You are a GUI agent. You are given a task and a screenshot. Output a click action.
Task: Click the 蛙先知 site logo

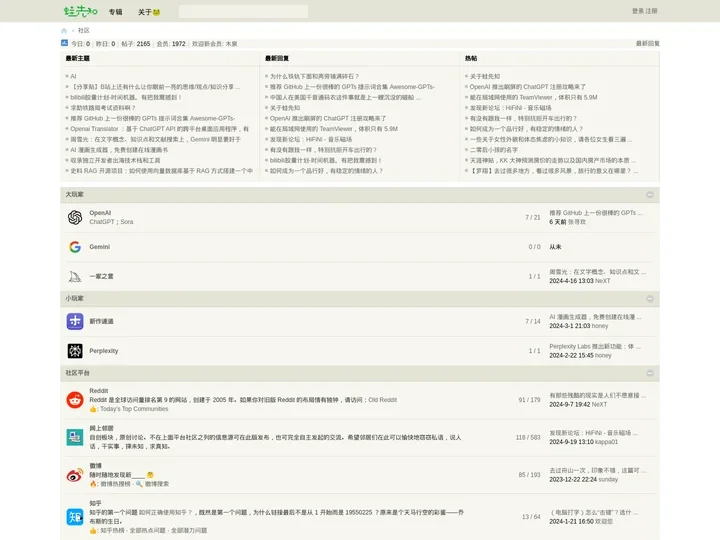[80, 11]
